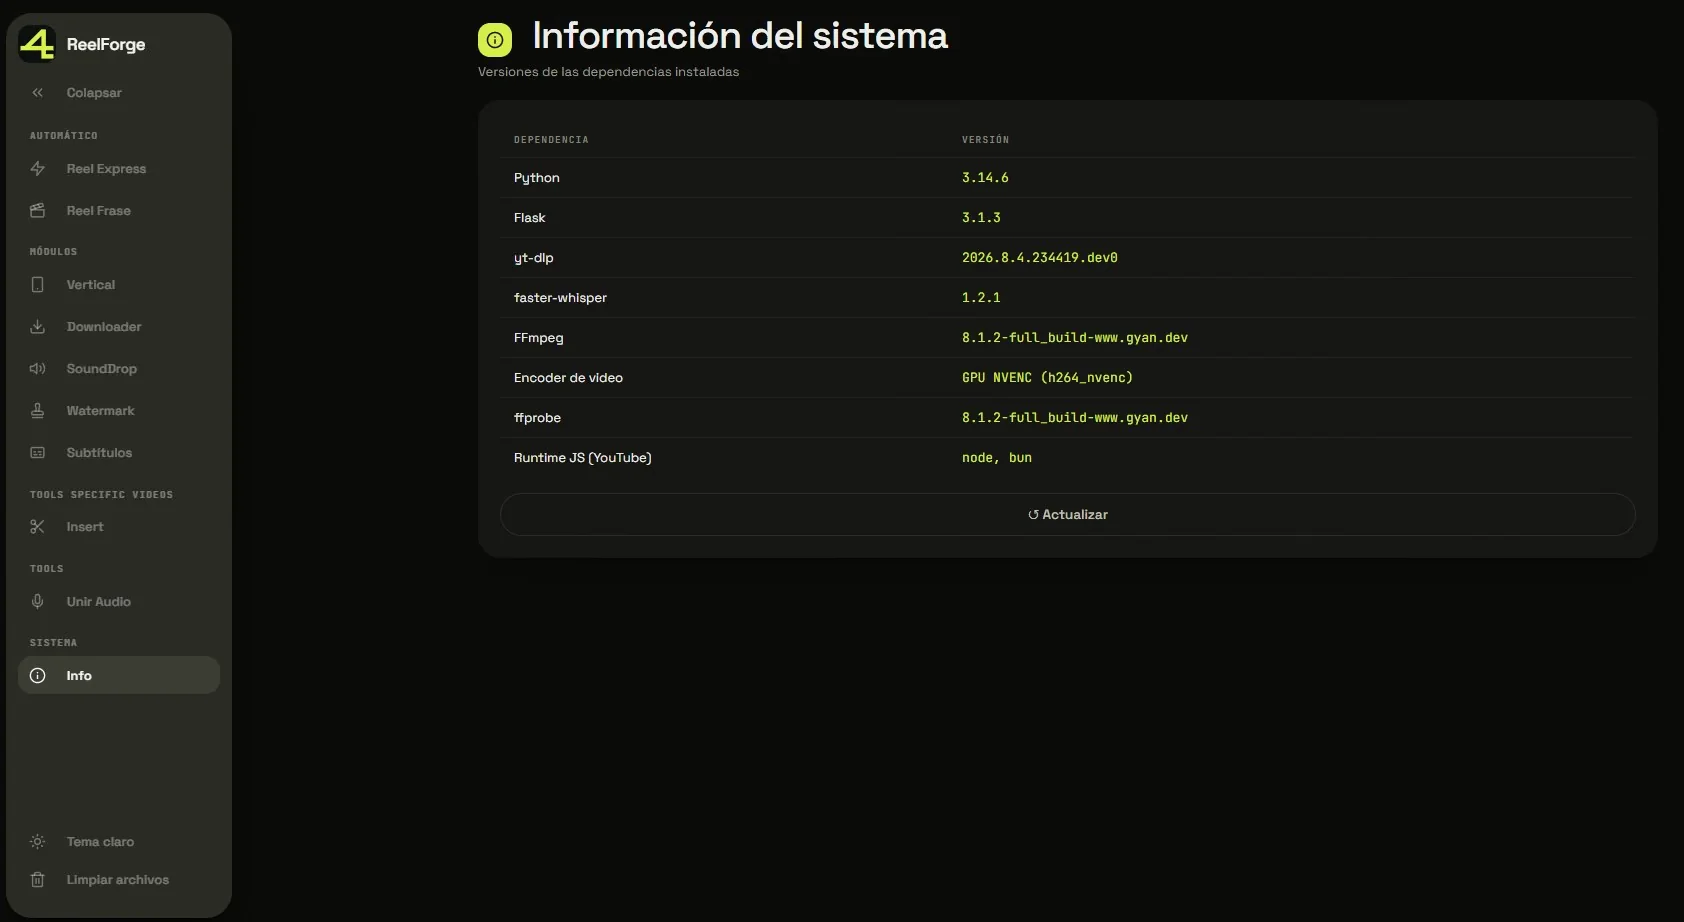Image resolution: width=1684 pixels, height=922 pixels.
Task: Click the Watermark stamp icon
Action: 37,411
